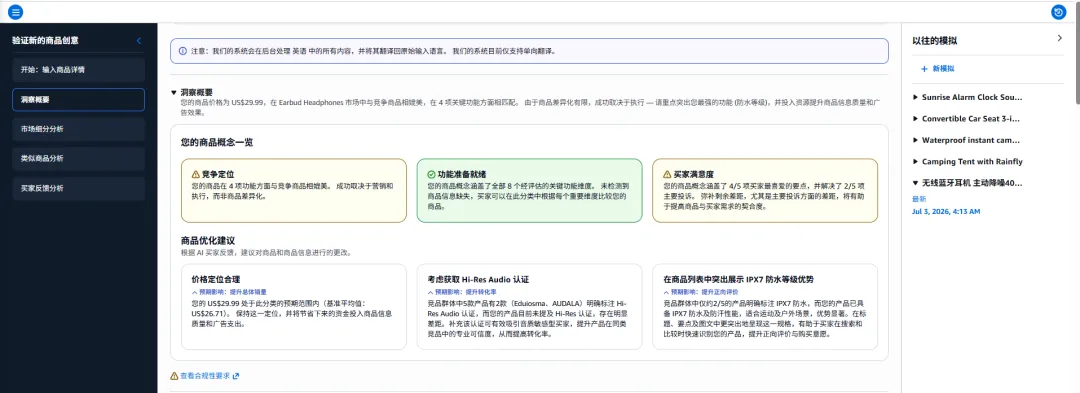This screenshot has width=1080, height=393.
Task: Open 市场细分分析 in the sidebar
Action: 79,129
